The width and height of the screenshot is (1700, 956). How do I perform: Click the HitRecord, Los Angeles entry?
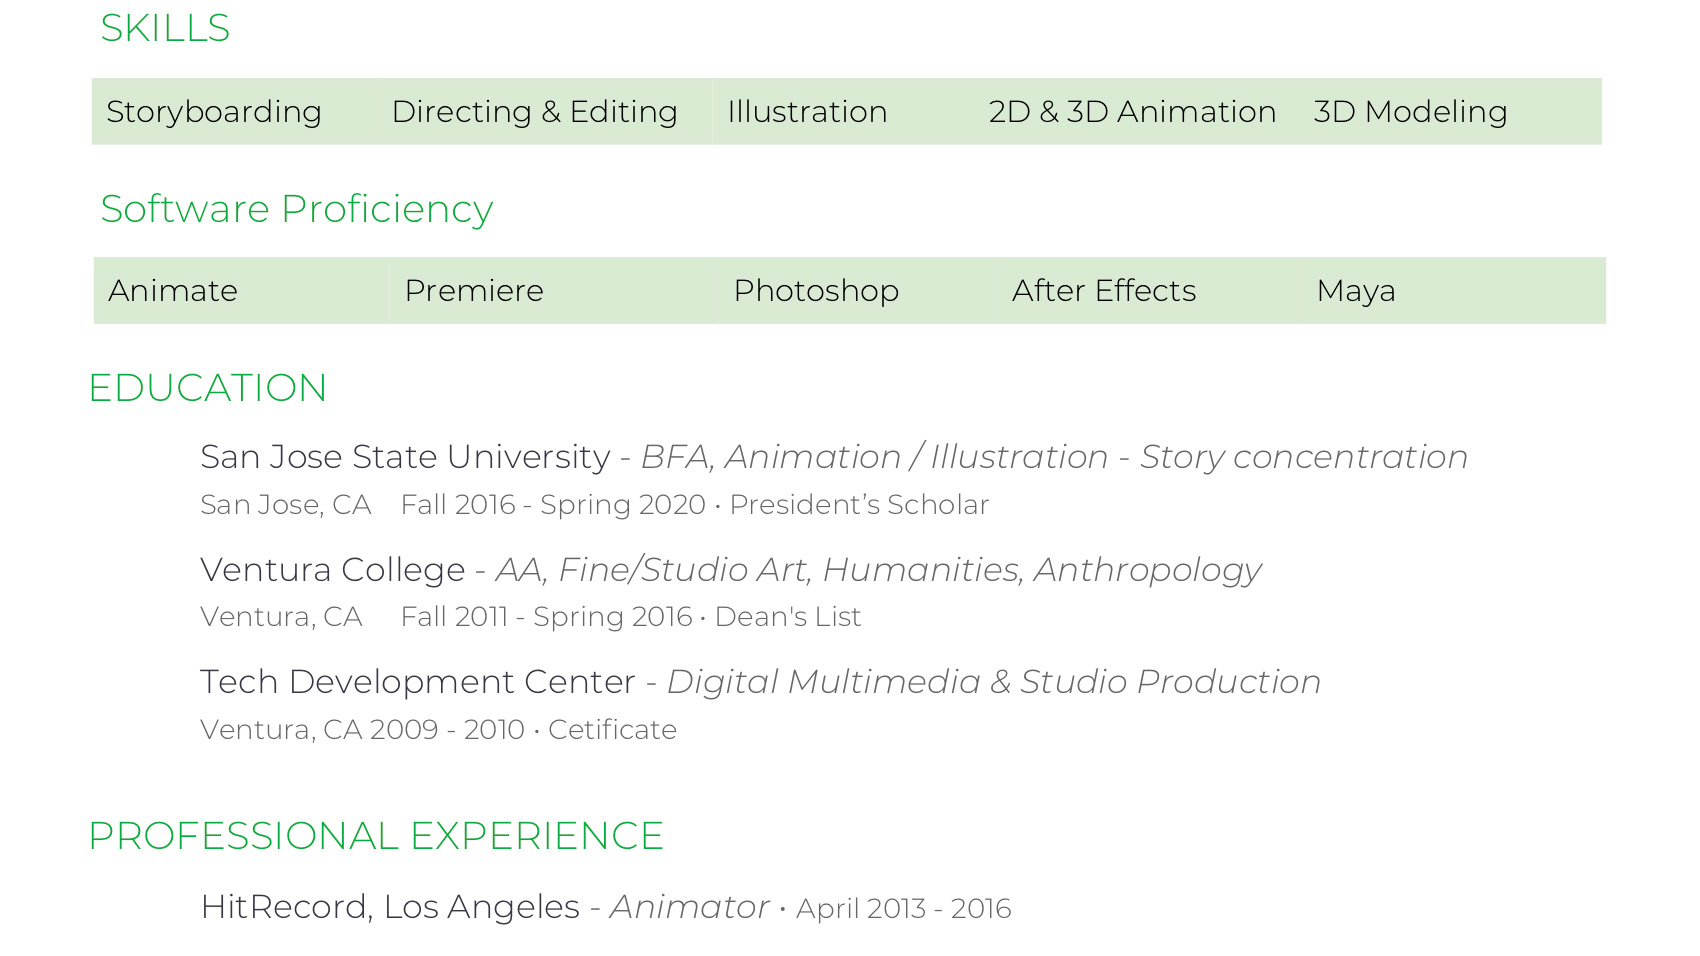(390, 907)
